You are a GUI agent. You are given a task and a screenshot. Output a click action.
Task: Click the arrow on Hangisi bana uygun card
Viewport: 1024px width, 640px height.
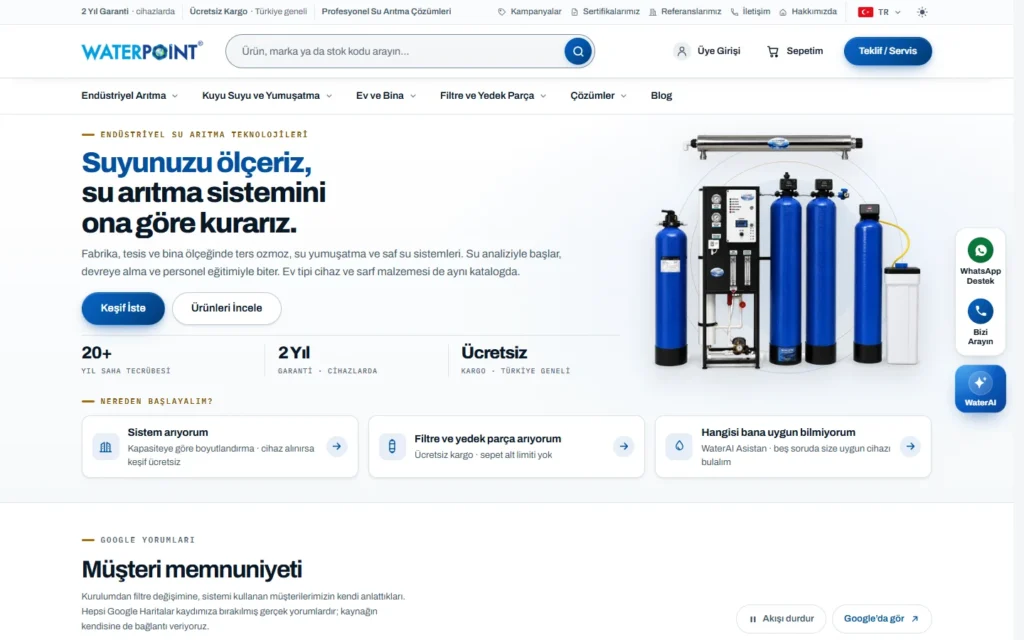(x=910, y=447)
